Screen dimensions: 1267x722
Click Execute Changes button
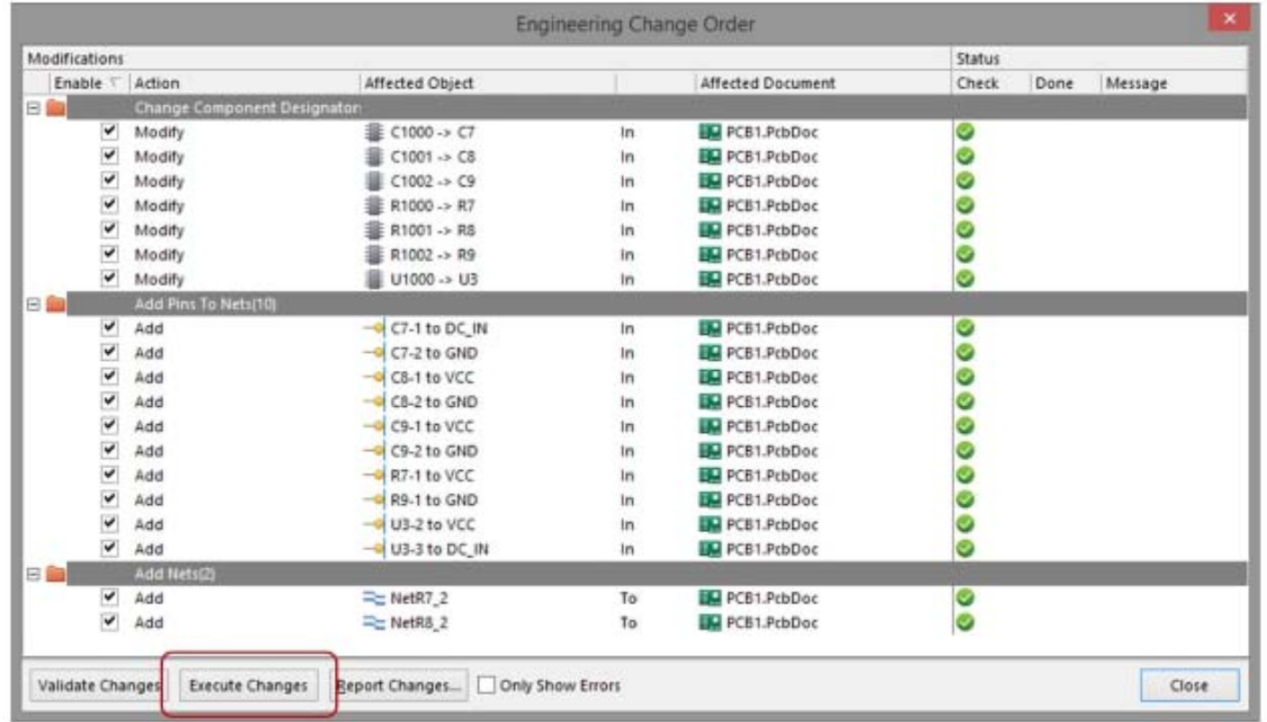tap(248, 686)
